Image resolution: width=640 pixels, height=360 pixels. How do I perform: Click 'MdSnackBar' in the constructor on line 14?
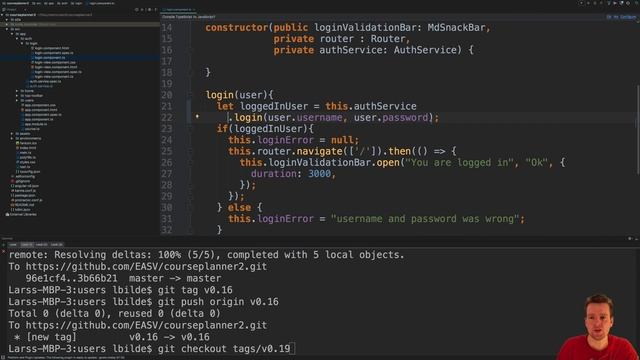(x=456, y=27)
